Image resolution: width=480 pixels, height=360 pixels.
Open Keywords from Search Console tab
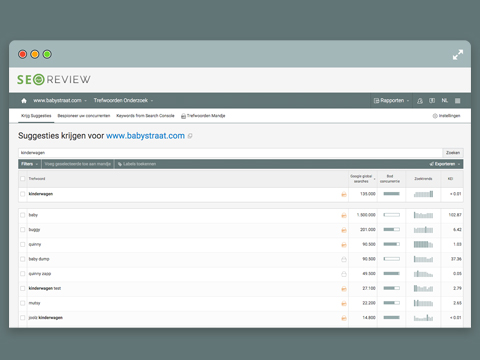click(145, 116)
